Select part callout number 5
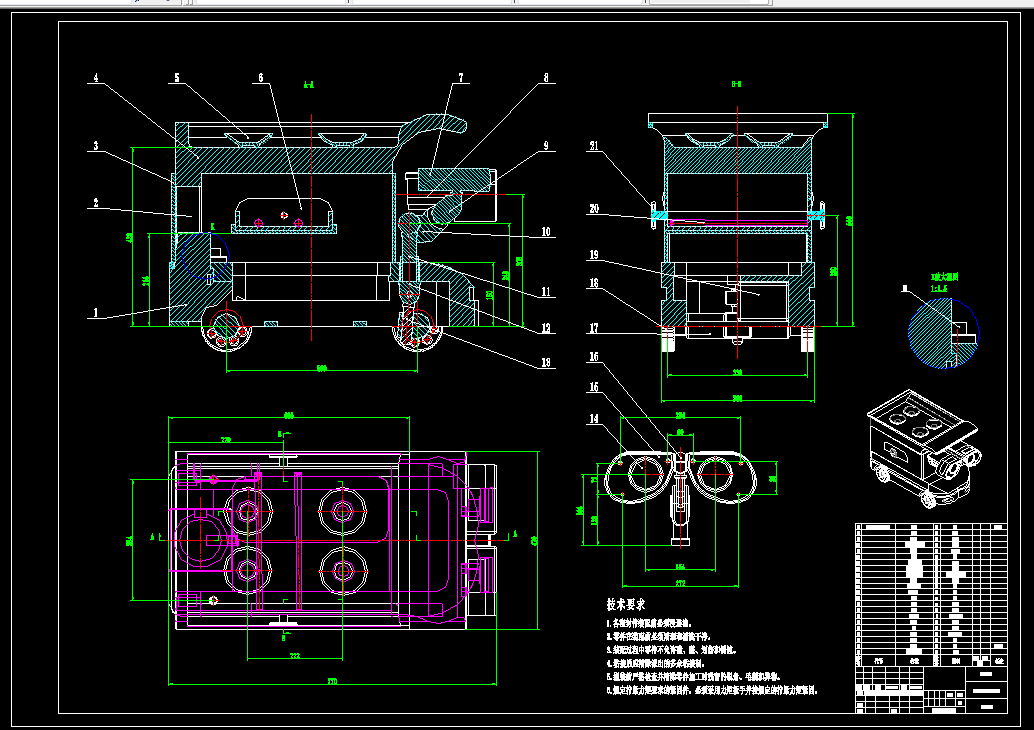 tap(177, 78)
